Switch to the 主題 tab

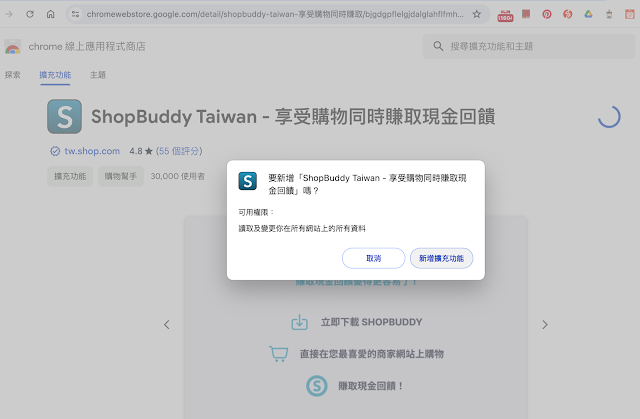coord(98,75)
